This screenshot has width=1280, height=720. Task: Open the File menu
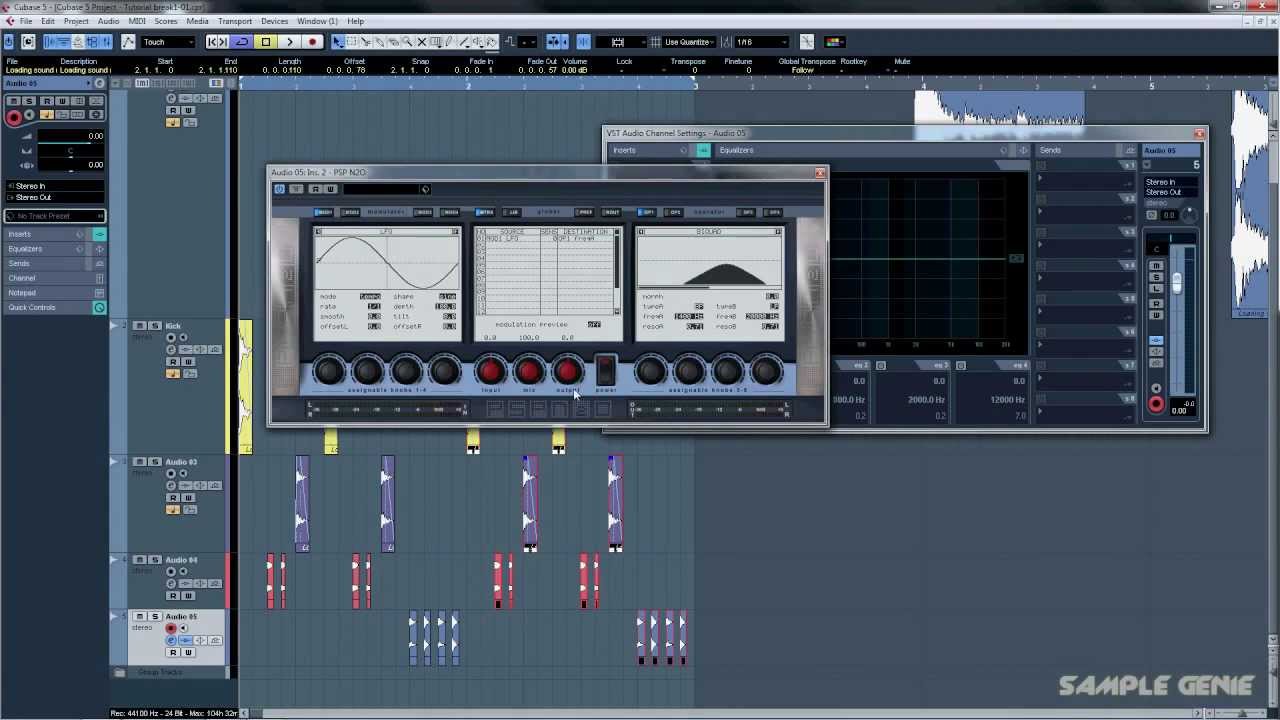(x=25, y=21)
